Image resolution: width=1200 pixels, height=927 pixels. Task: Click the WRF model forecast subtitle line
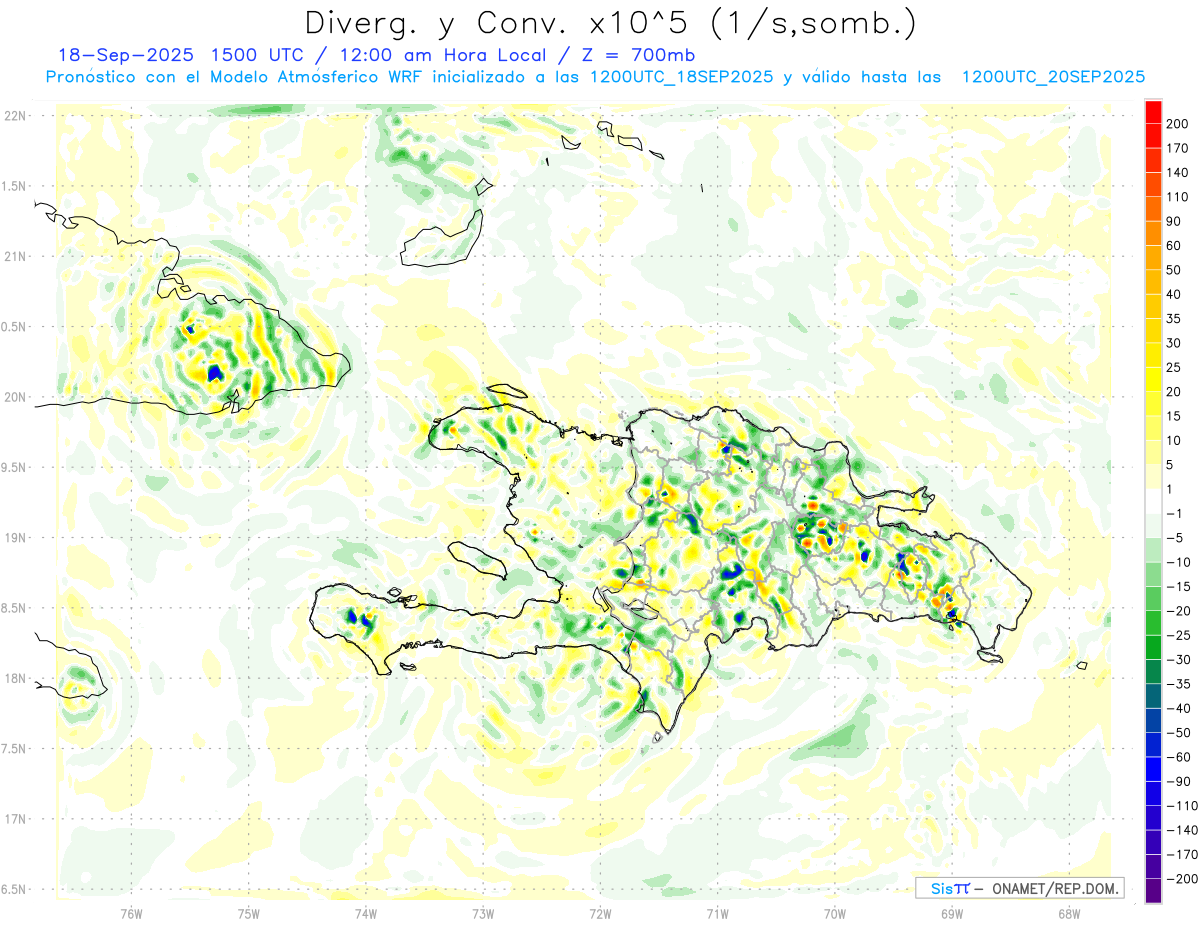595,77
